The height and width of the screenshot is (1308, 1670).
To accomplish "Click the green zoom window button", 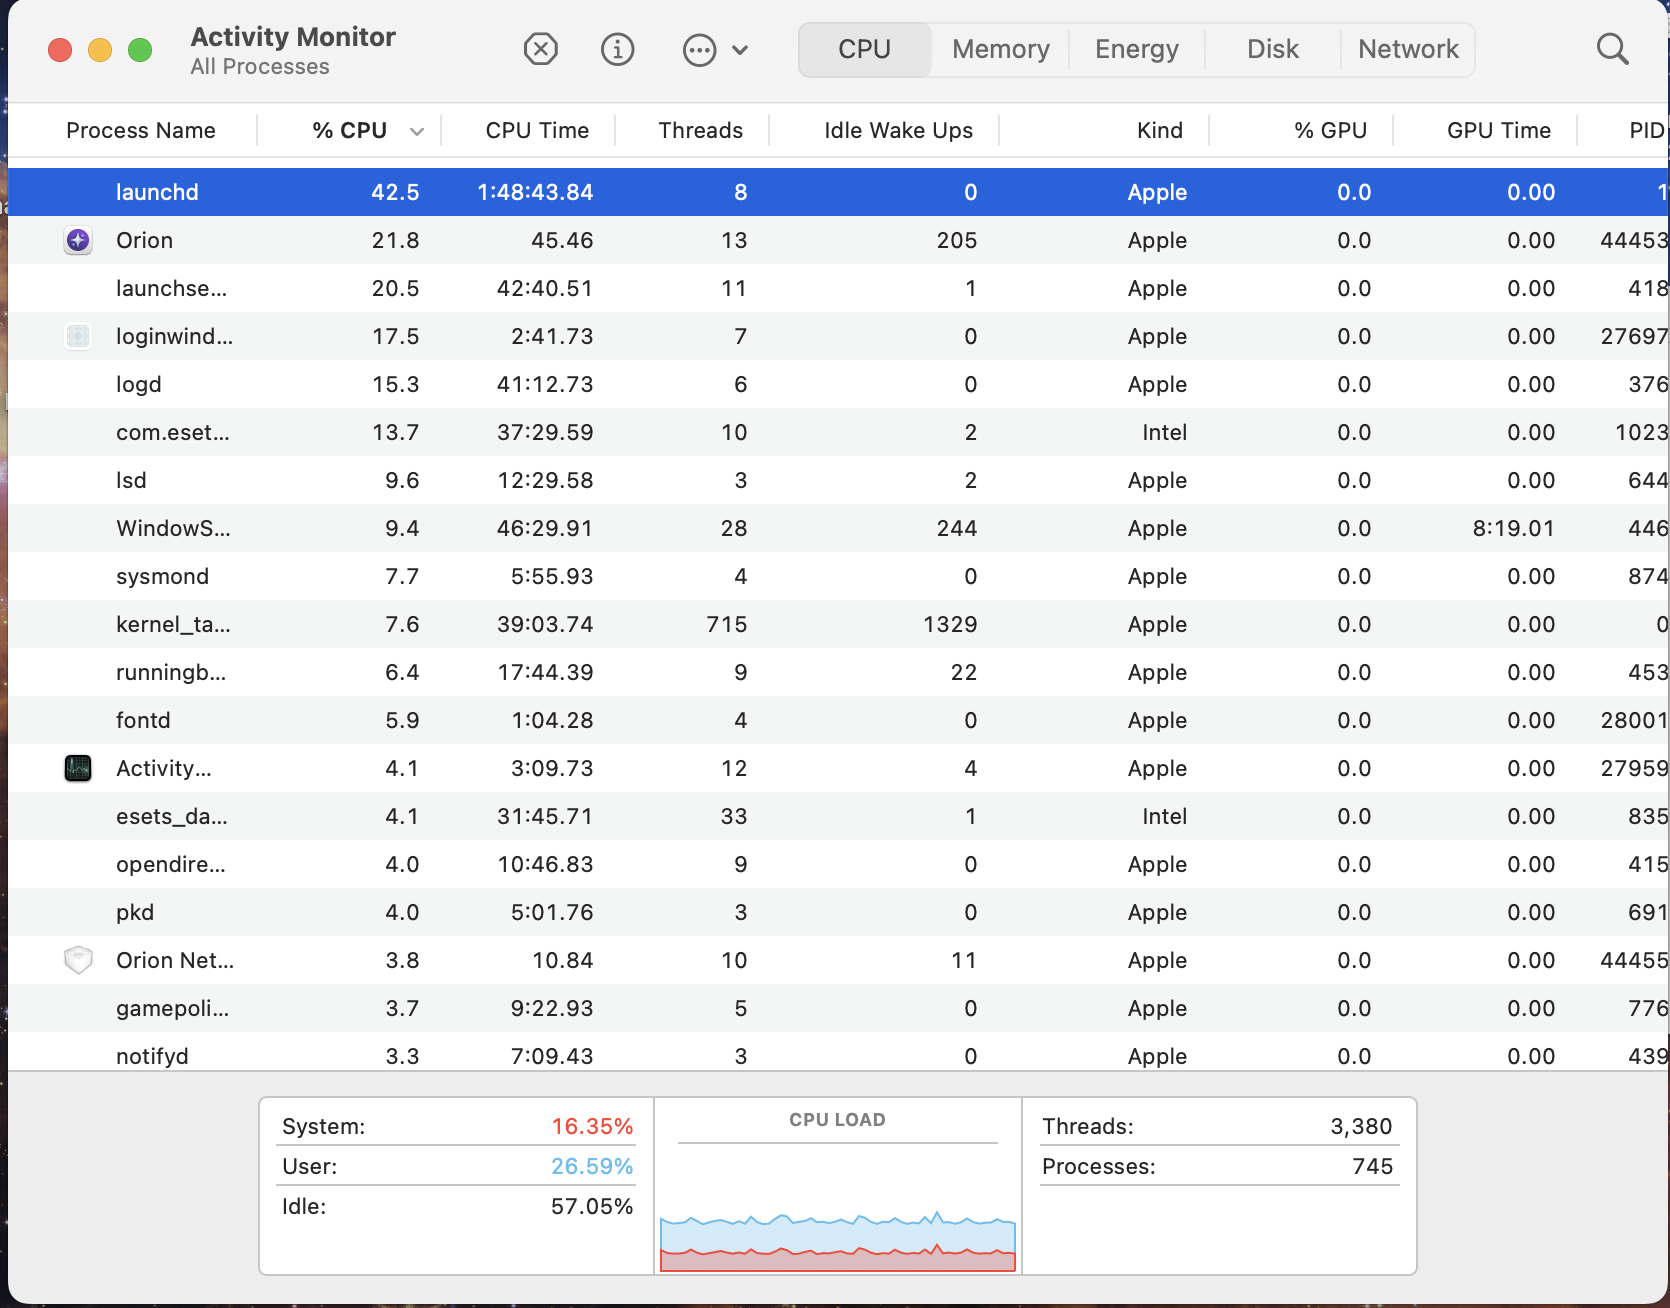I will (140, 50).
